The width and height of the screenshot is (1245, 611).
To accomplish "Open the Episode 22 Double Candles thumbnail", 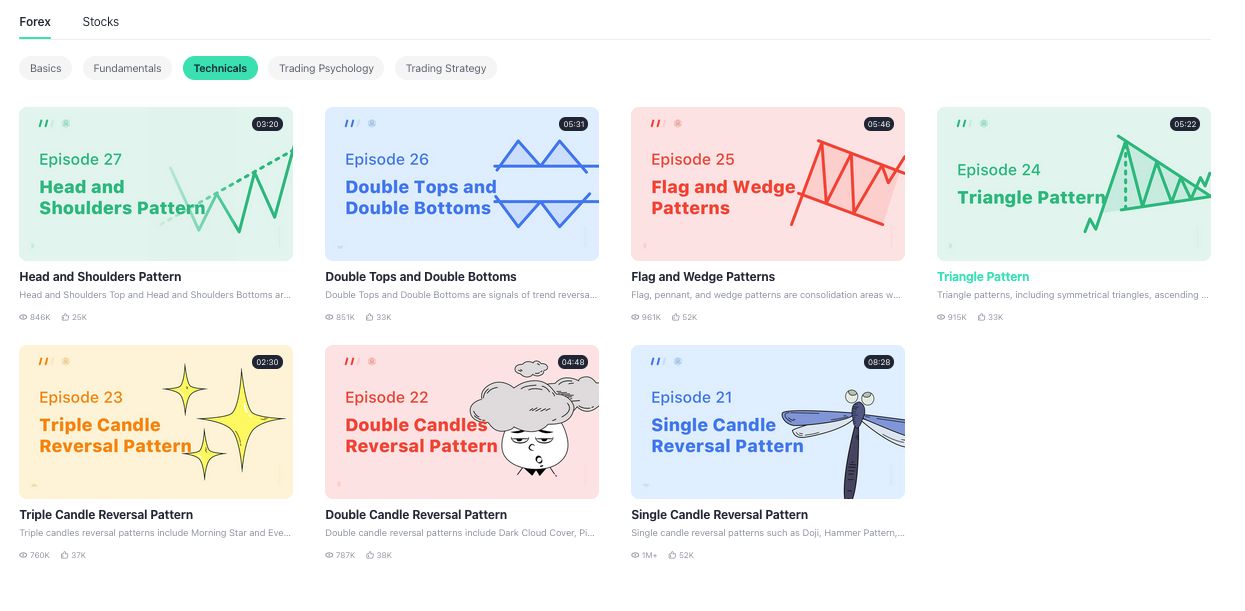I will coord(462,422).
